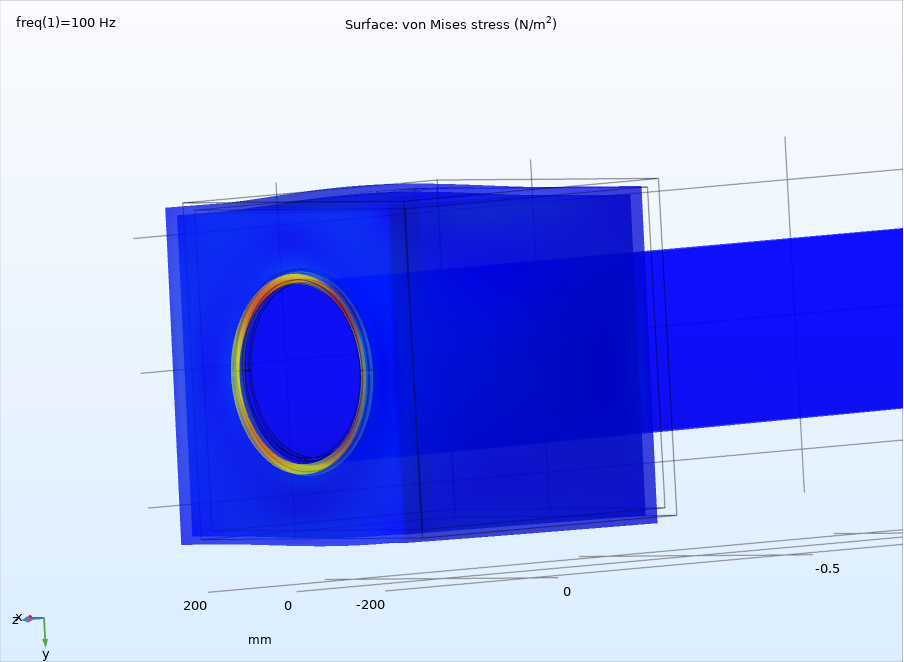Viewport: 904px width, 662px height.
Task: Click the axis tick label '-0.5'
Action: point(827,569)
